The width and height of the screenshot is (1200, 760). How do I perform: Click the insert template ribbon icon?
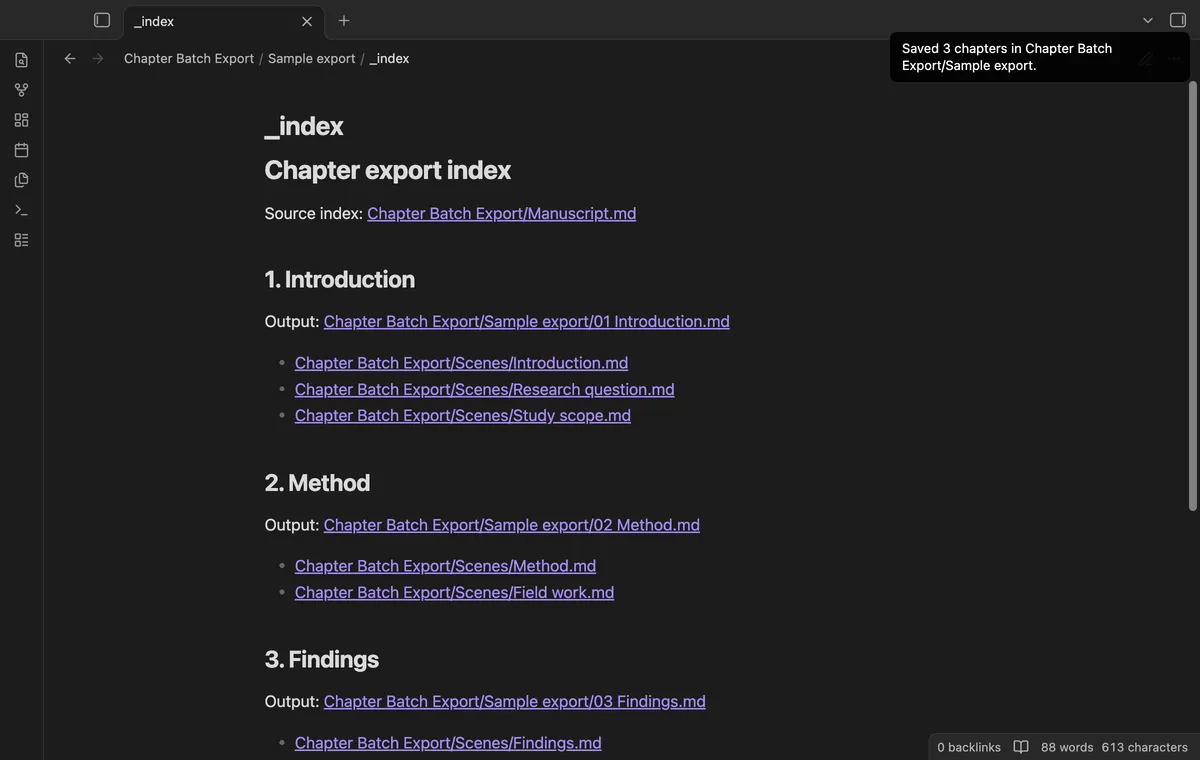point(21,180)
